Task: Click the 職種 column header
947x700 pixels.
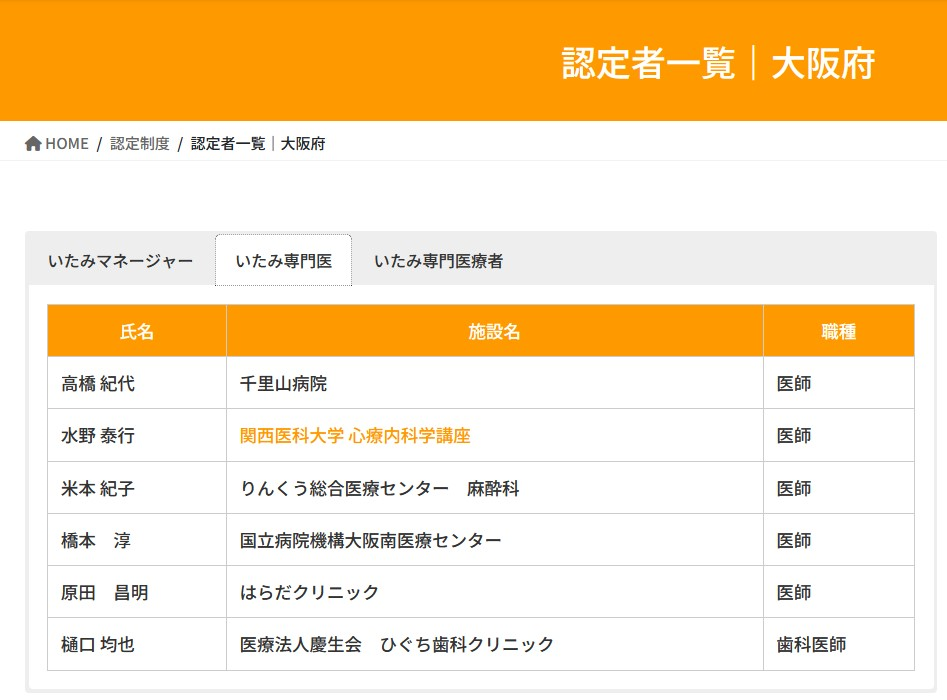Action: coord(839,331)
